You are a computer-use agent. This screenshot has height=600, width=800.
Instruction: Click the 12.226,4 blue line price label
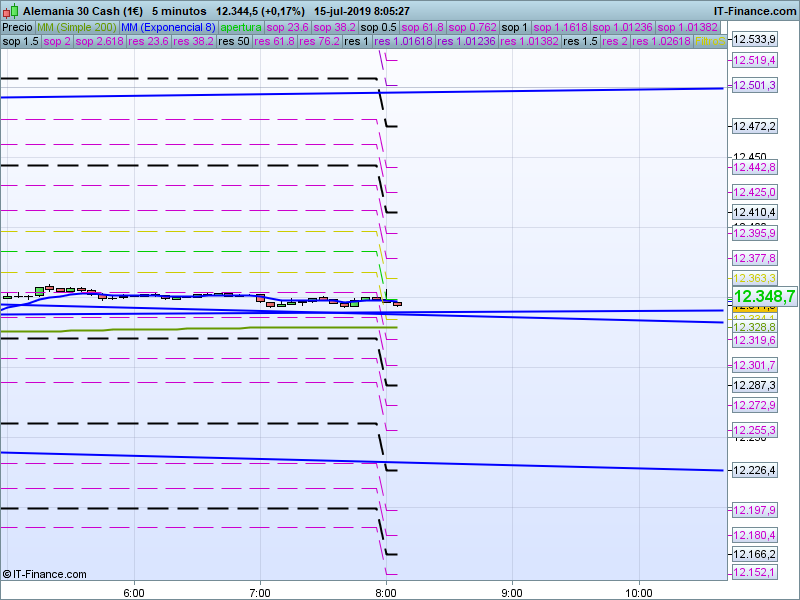[x=754, y=470]
